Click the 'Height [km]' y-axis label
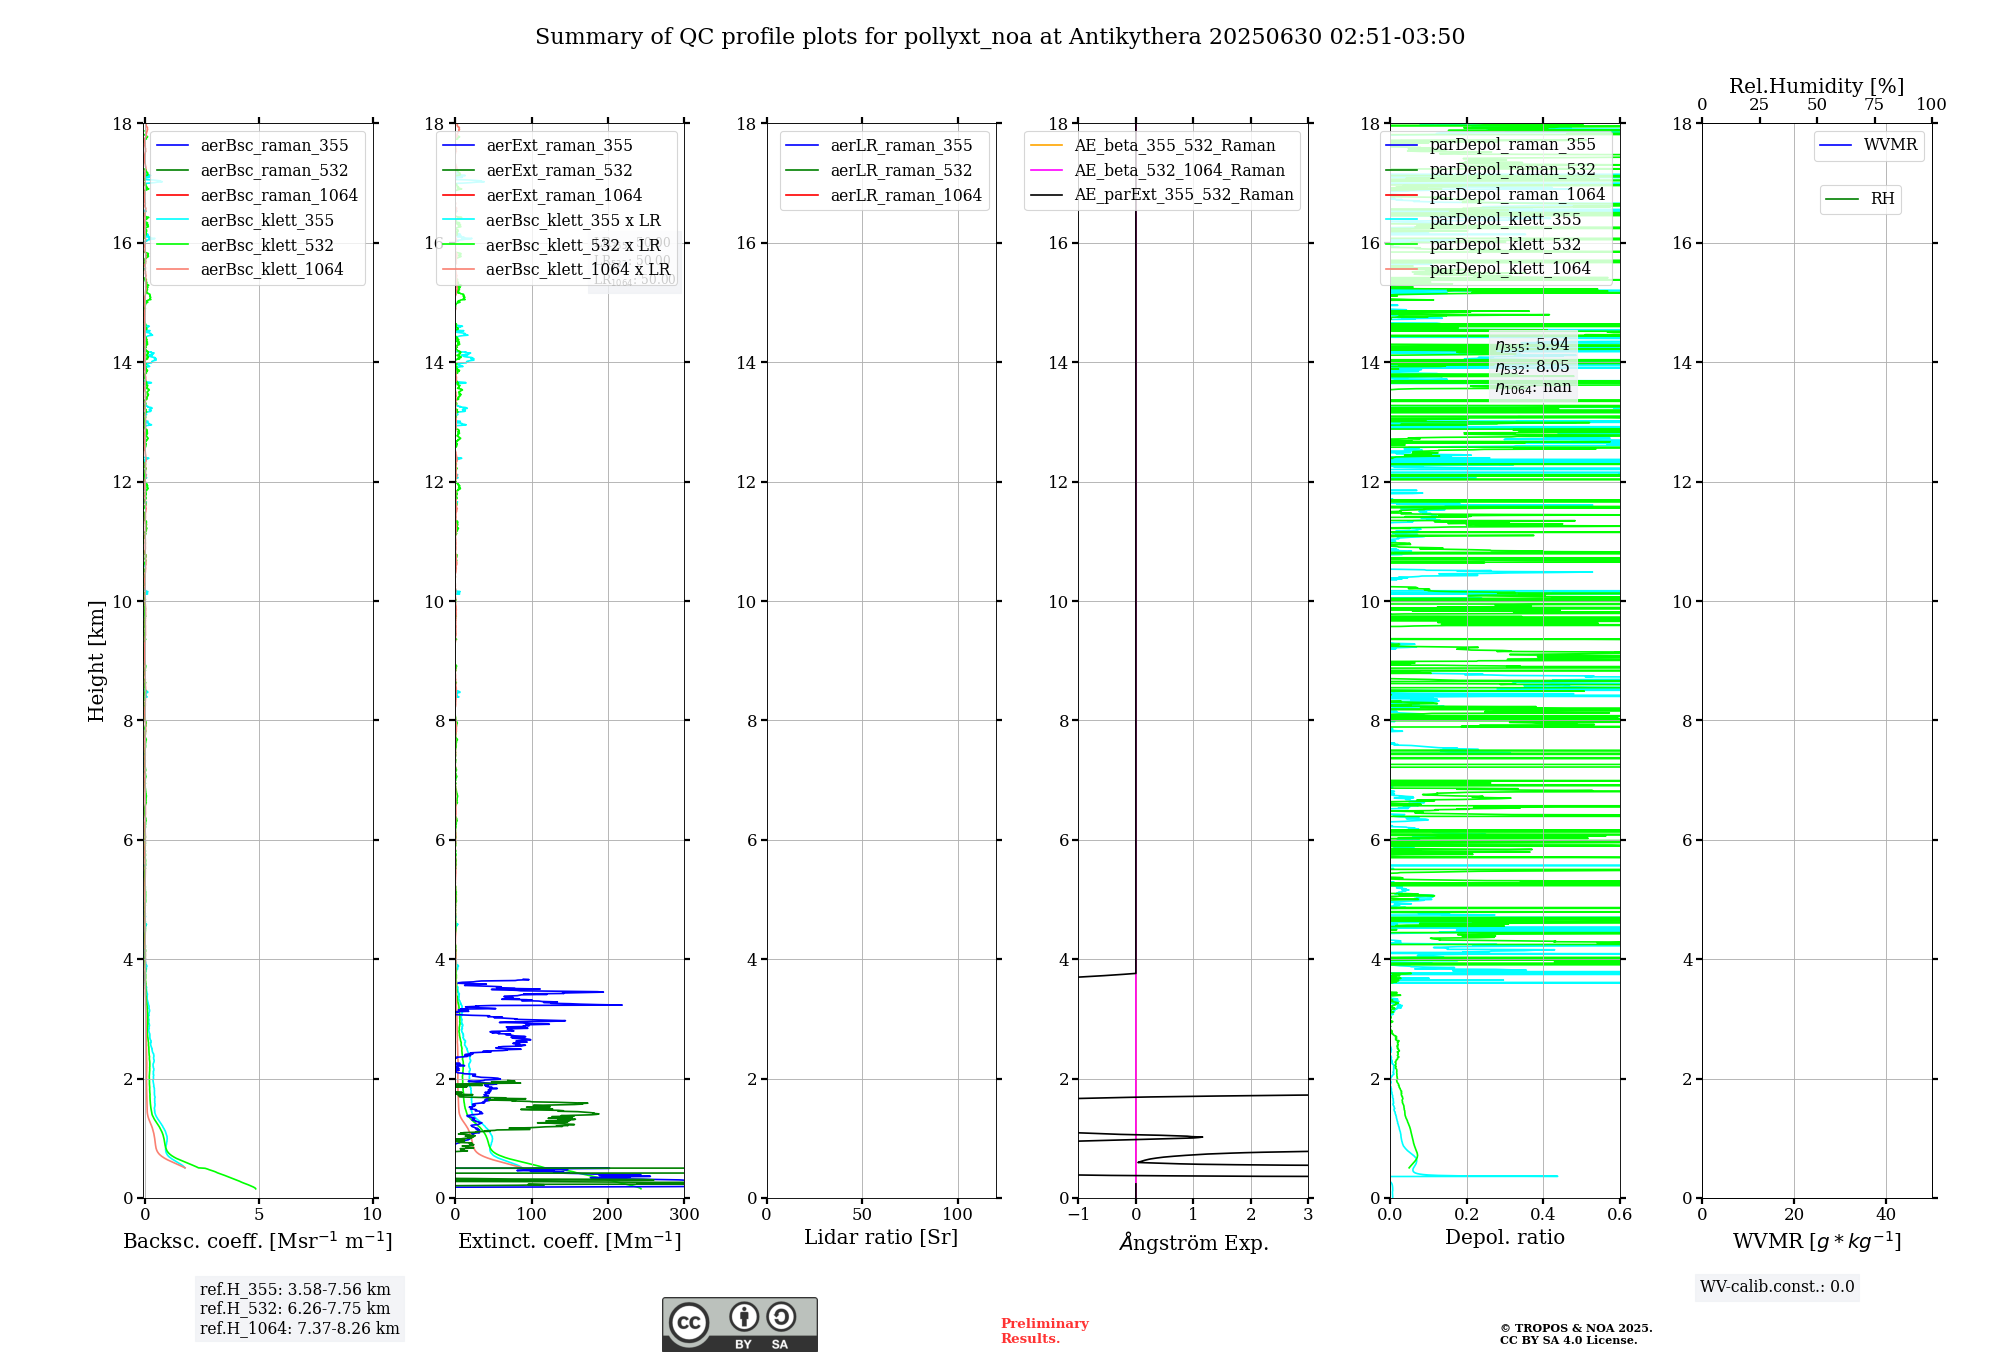 click(96, 661)
